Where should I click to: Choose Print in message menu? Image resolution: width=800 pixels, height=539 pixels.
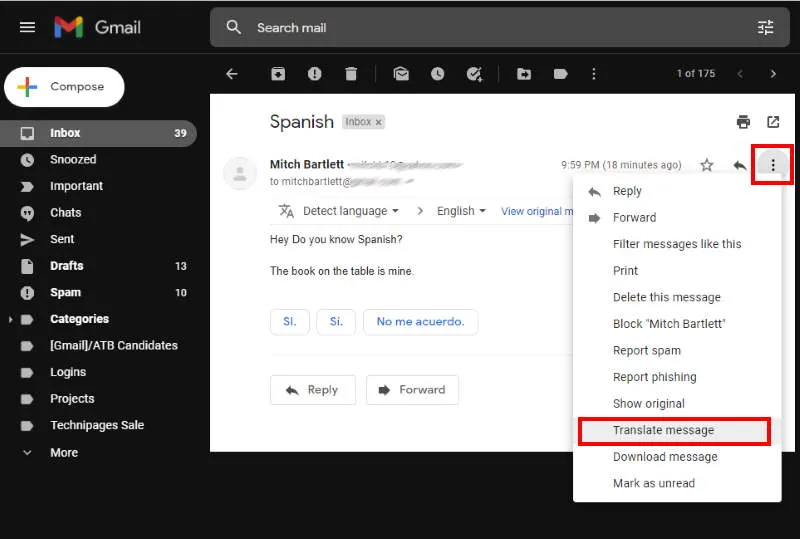pyautogui.click(x=677, y=271)
